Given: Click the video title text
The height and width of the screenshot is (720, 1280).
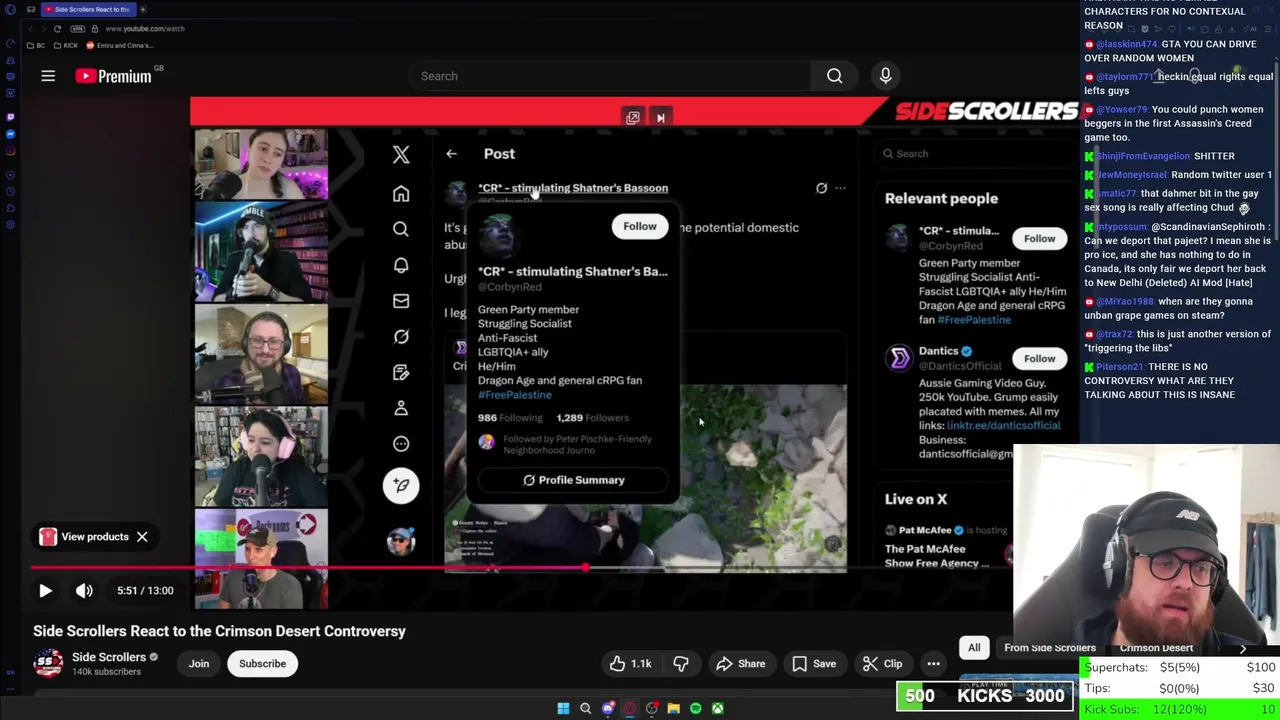Looking at the screenshot, I should point(219,631).
